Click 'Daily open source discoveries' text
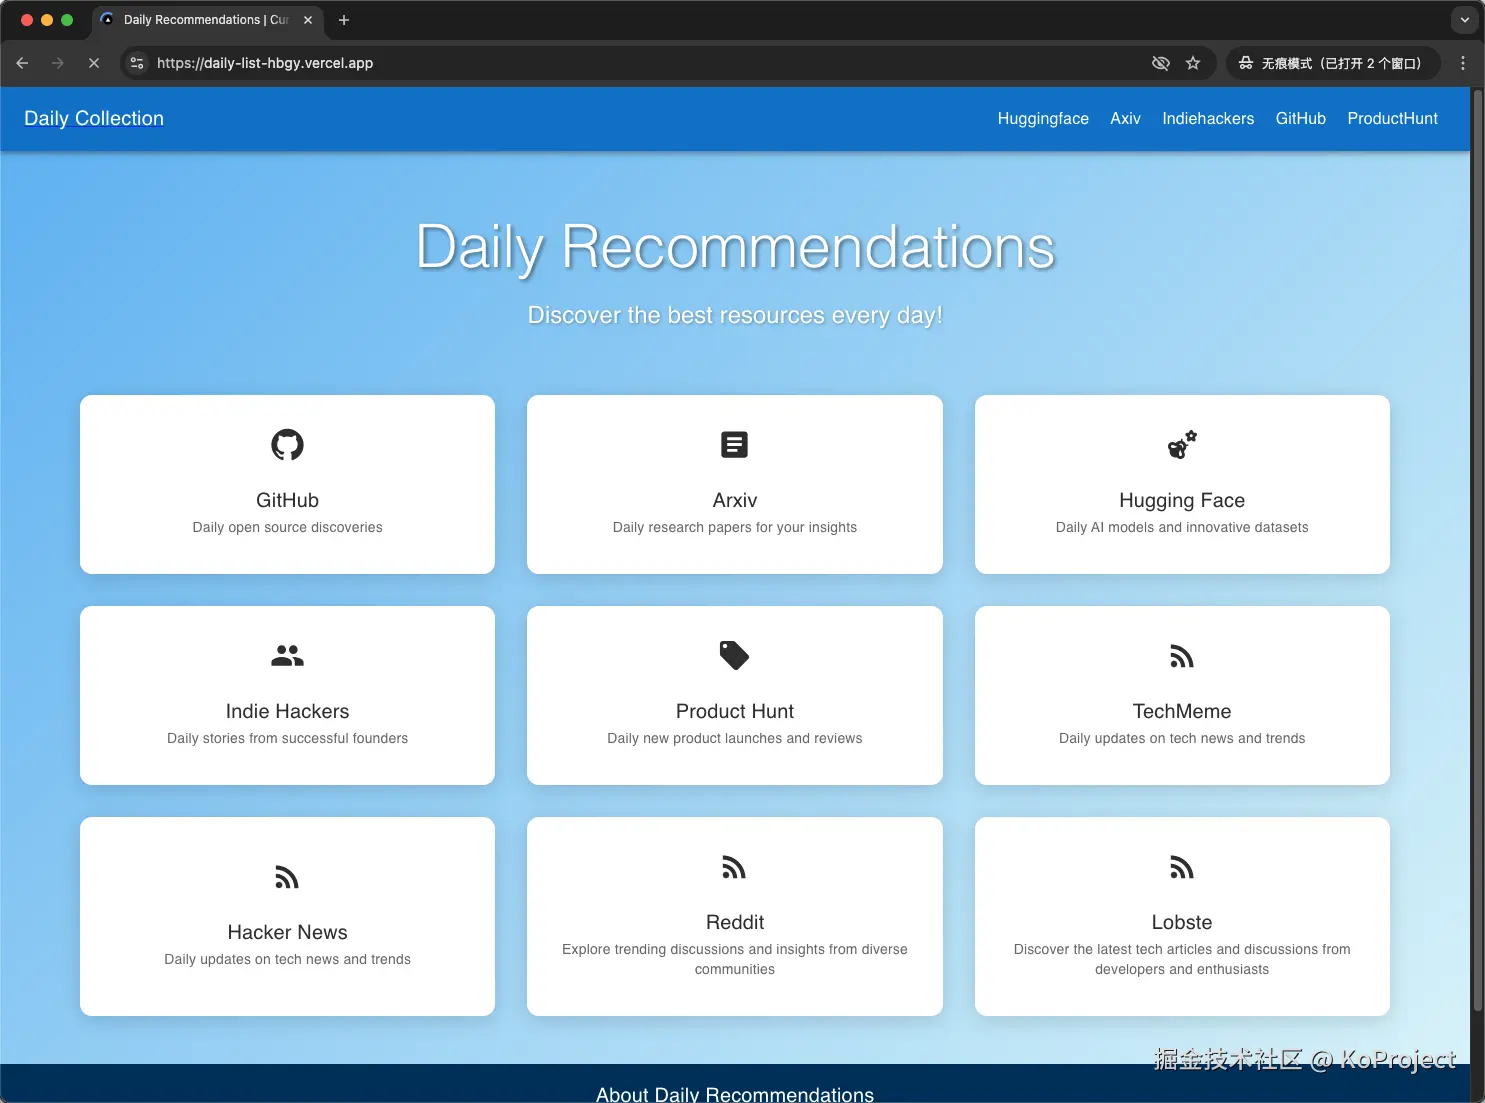 coord(287,527)
